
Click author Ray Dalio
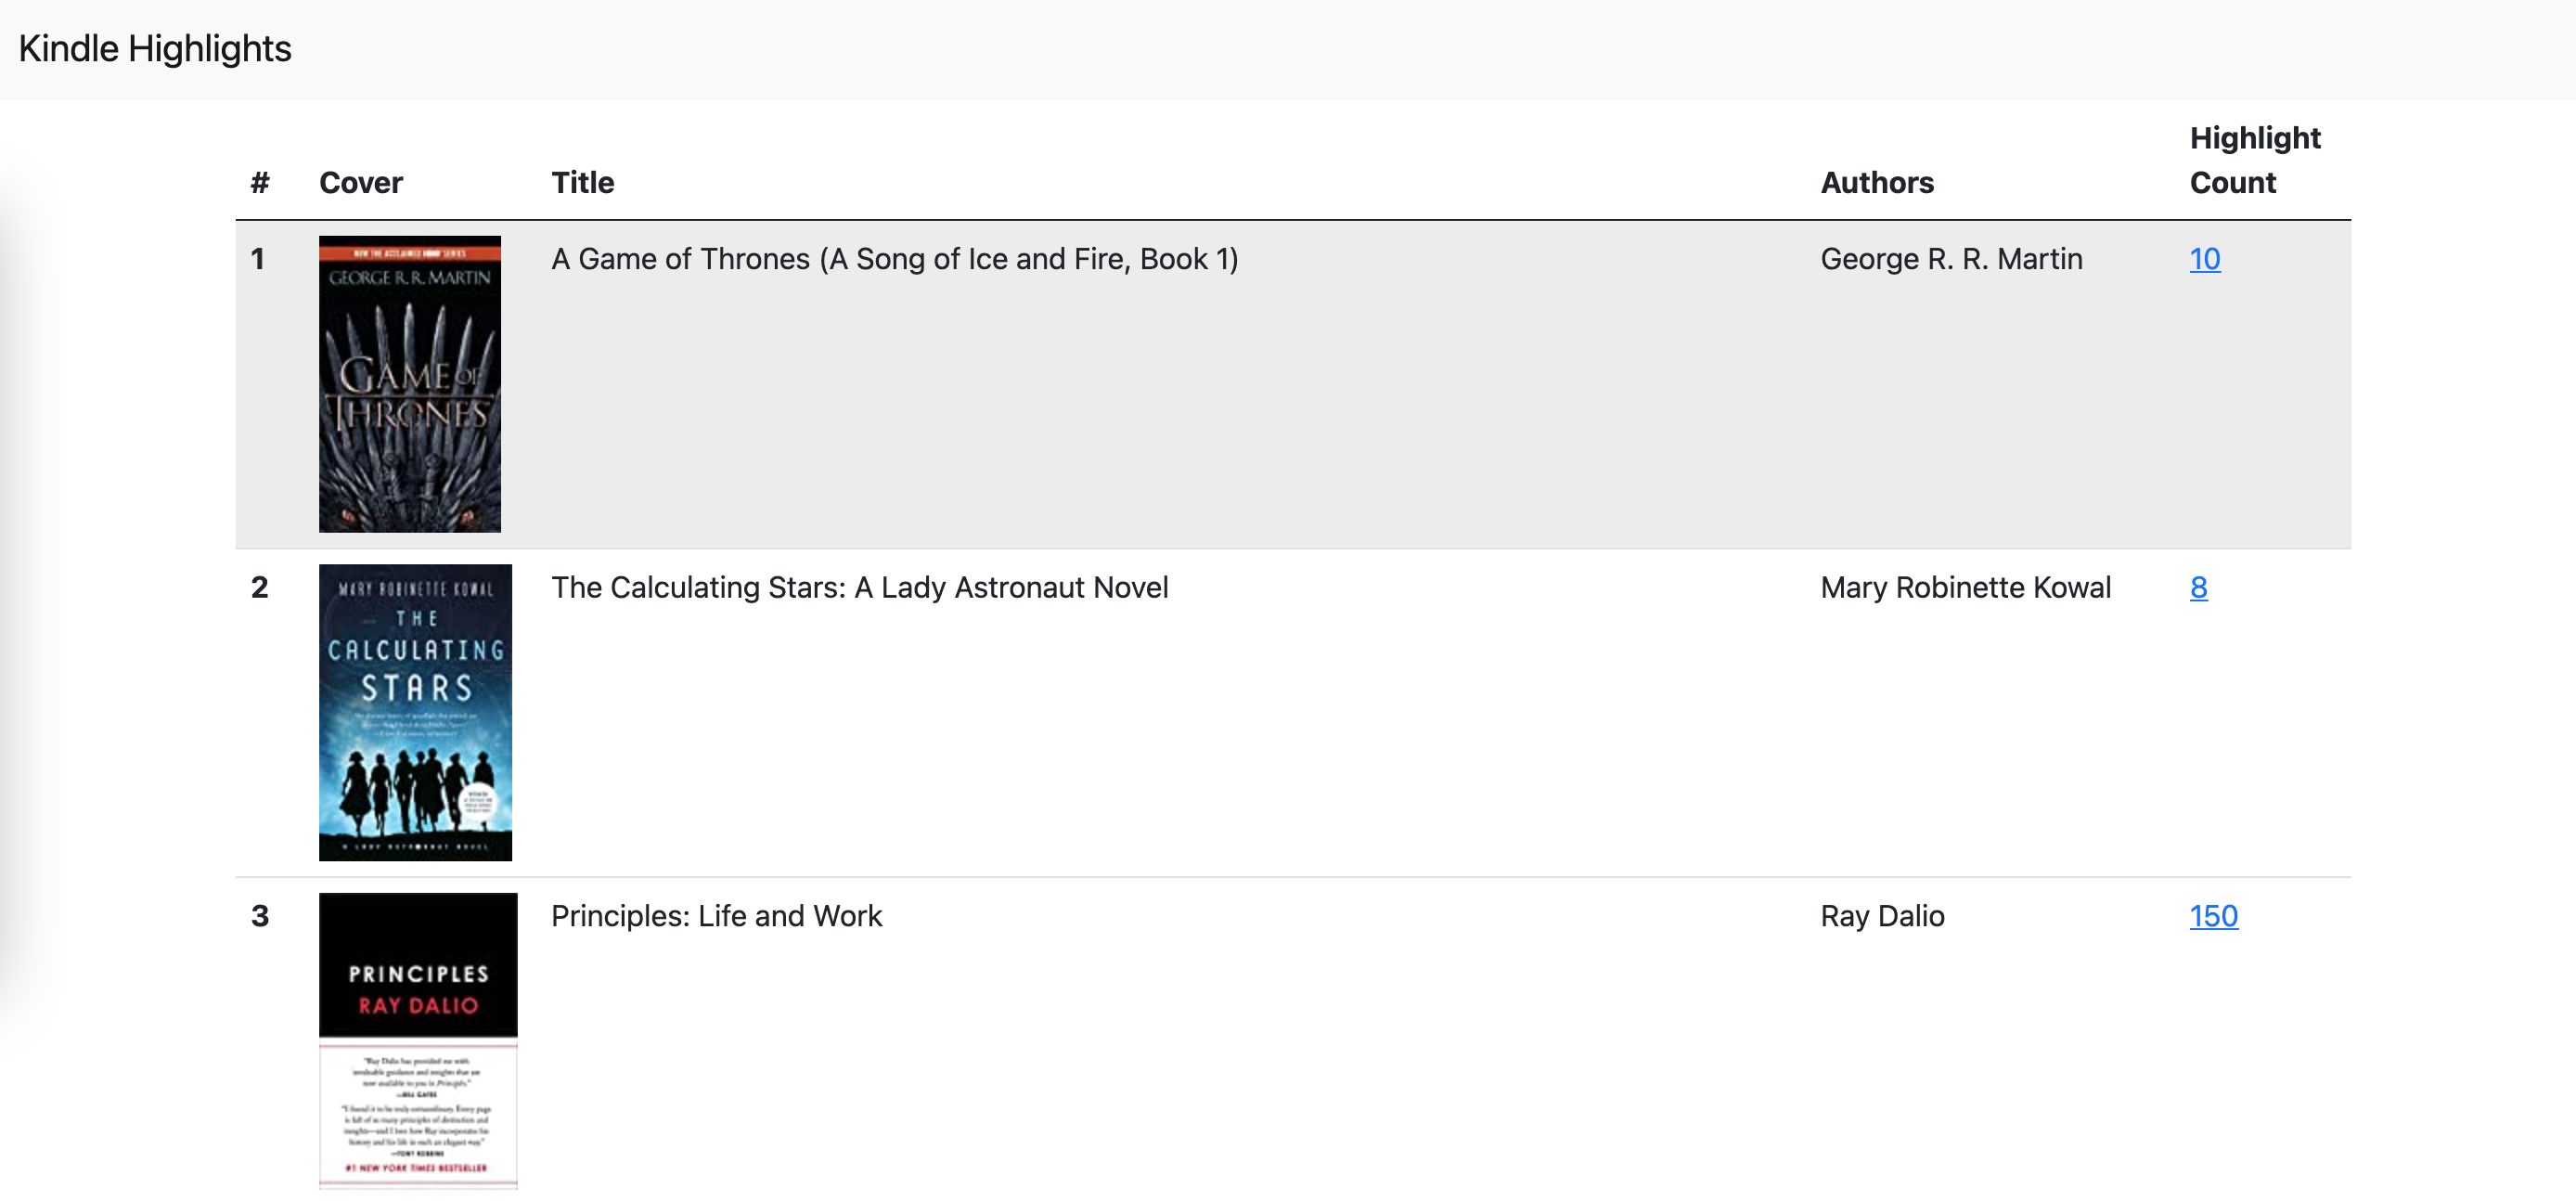[1882, 916]
